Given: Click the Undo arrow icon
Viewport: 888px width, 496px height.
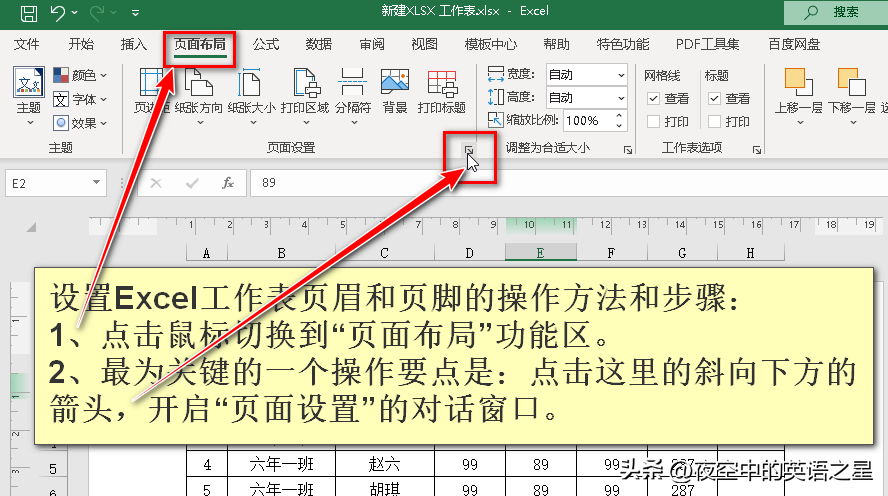Looking at the screenshot, I should (58, 13).
